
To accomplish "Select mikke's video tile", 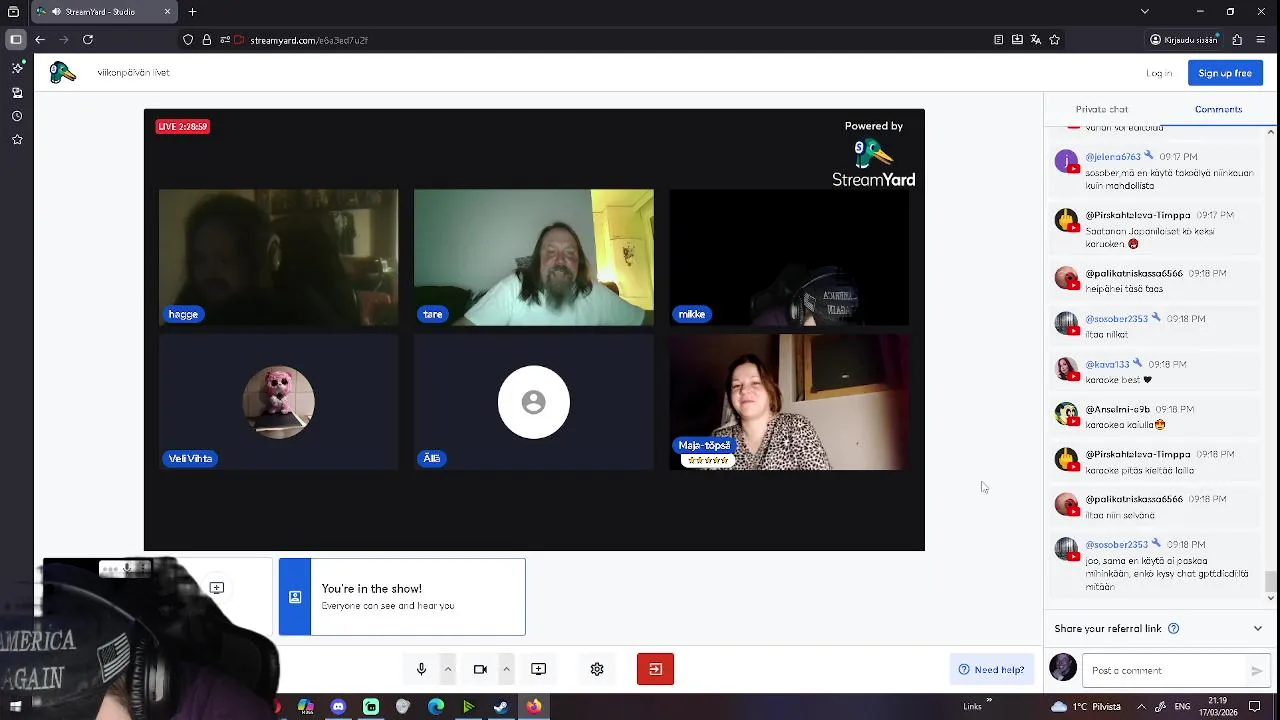I will 789,257.
